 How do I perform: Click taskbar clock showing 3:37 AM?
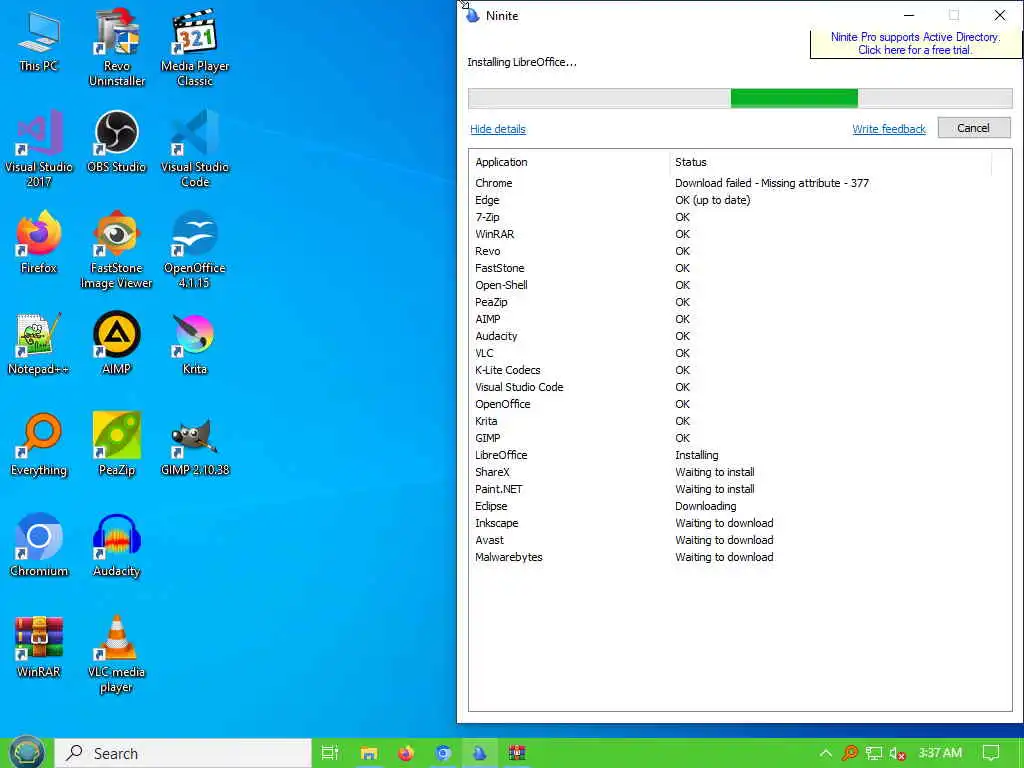[940, 753]
